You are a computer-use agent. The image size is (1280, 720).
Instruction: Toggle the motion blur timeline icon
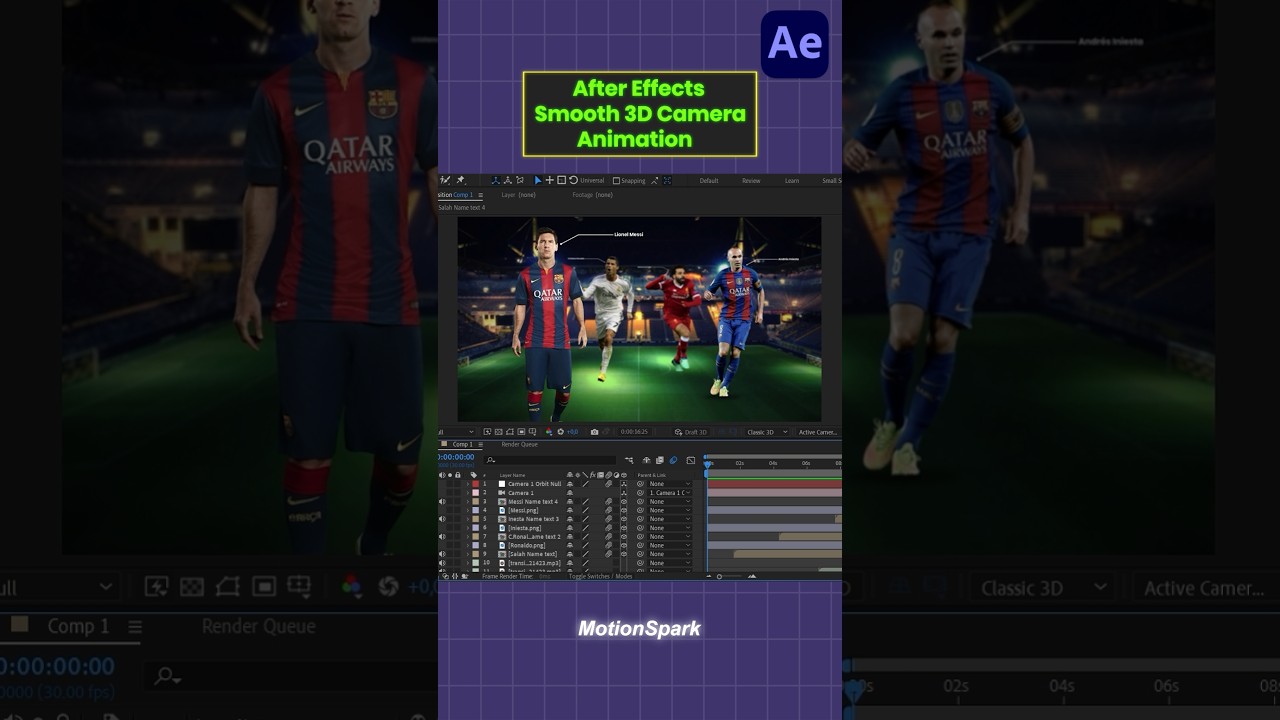click(673, 460)
